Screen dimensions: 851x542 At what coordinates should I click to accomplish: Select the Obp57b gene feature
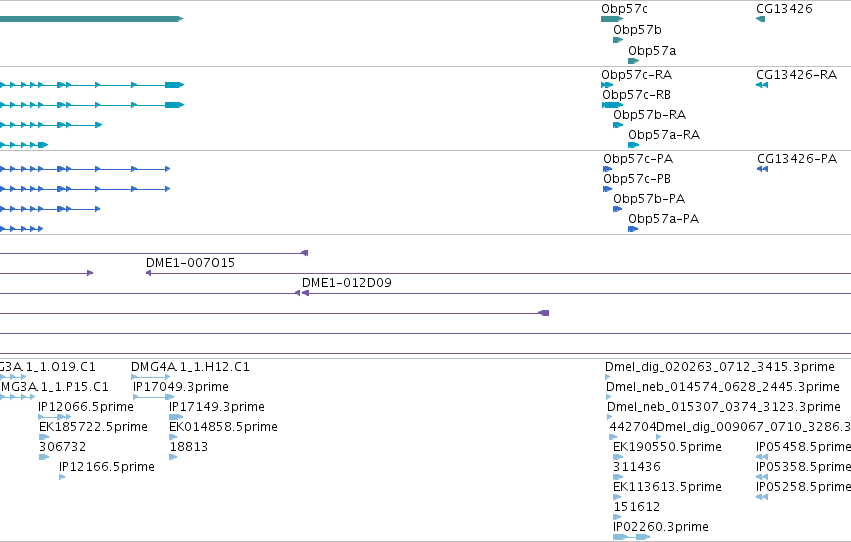click(x=618, y=40)
